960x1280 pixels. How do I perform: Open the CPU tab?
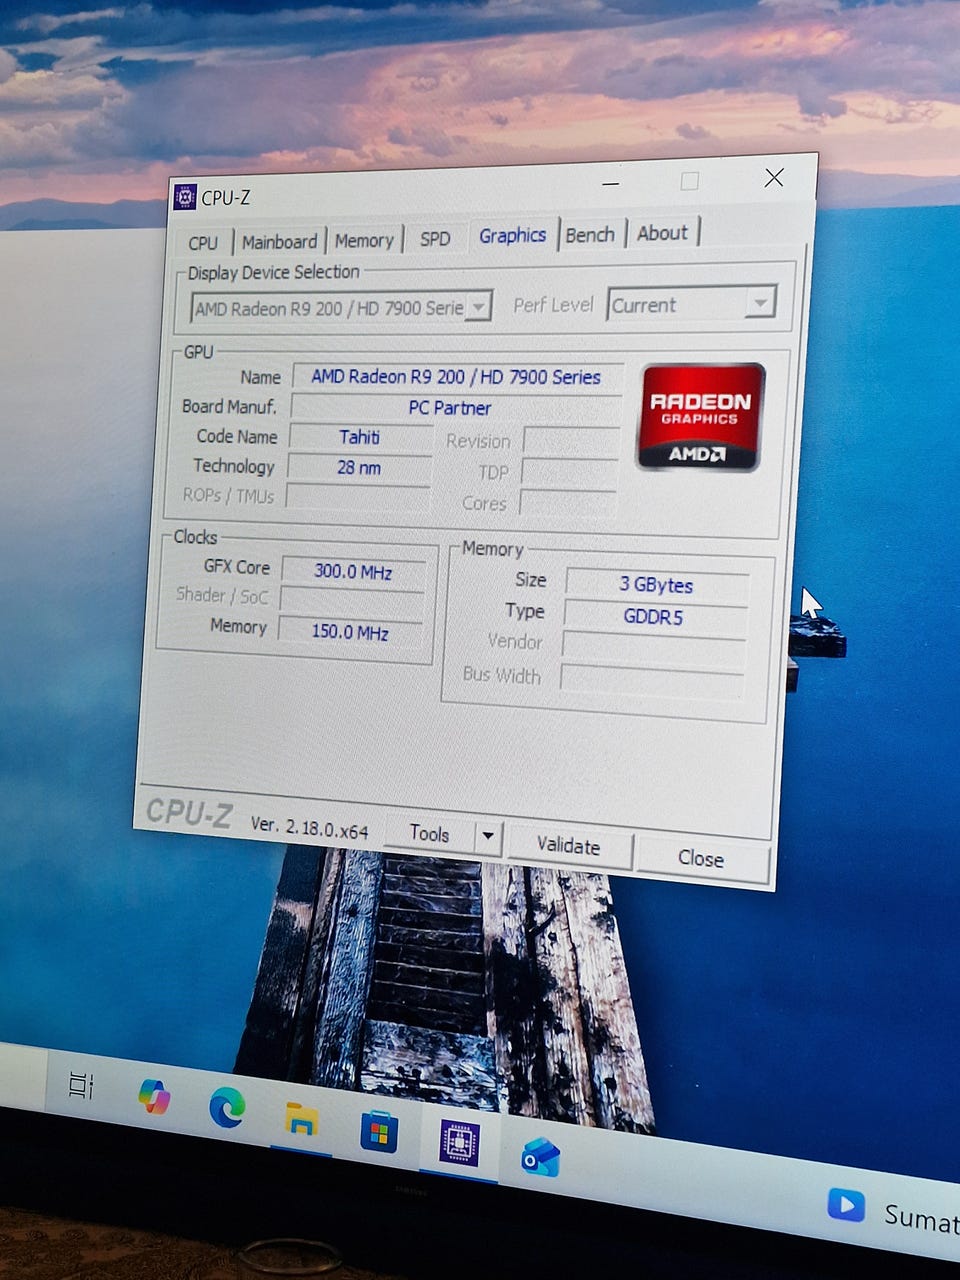click(203, 243)
